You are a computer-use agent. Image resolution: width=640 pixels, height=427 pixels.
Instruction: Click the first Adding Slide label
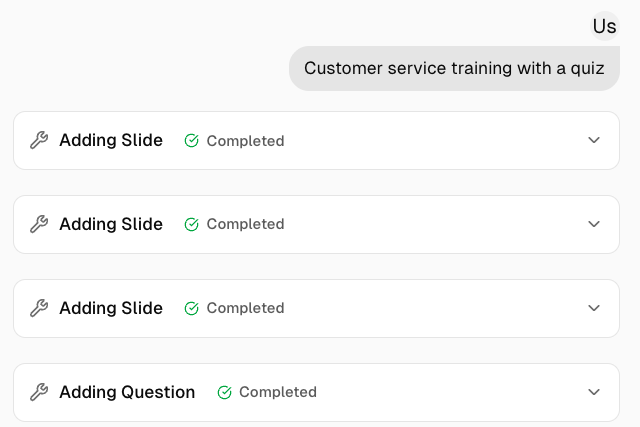point(110,141)
